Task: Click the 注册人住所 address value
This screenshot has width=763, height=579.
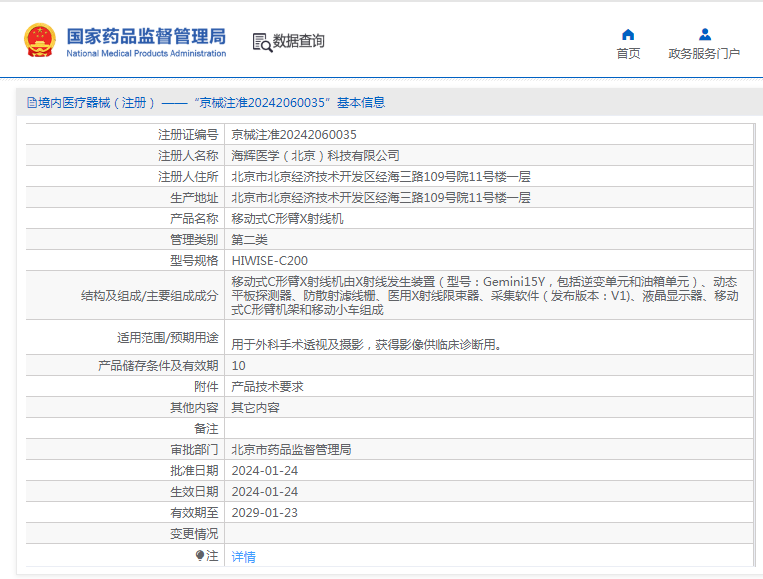Action: pos(381,177)
